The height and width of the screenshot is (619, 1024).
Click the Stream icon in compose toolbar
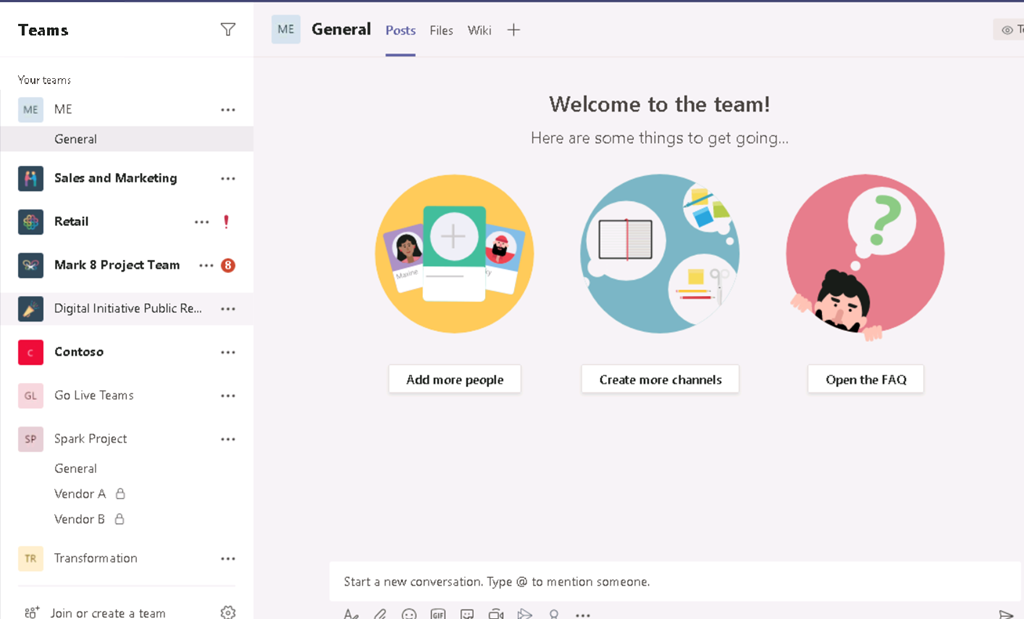click(x=524, y=614)
